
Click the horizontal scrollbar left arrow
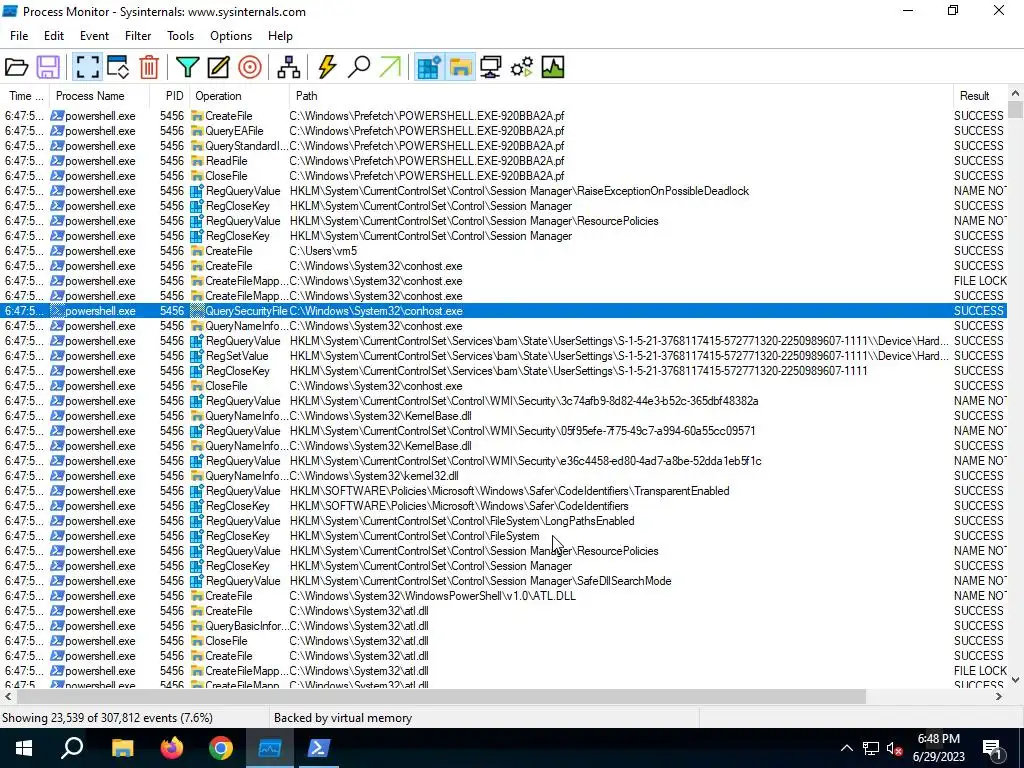[x=7, y=697]
